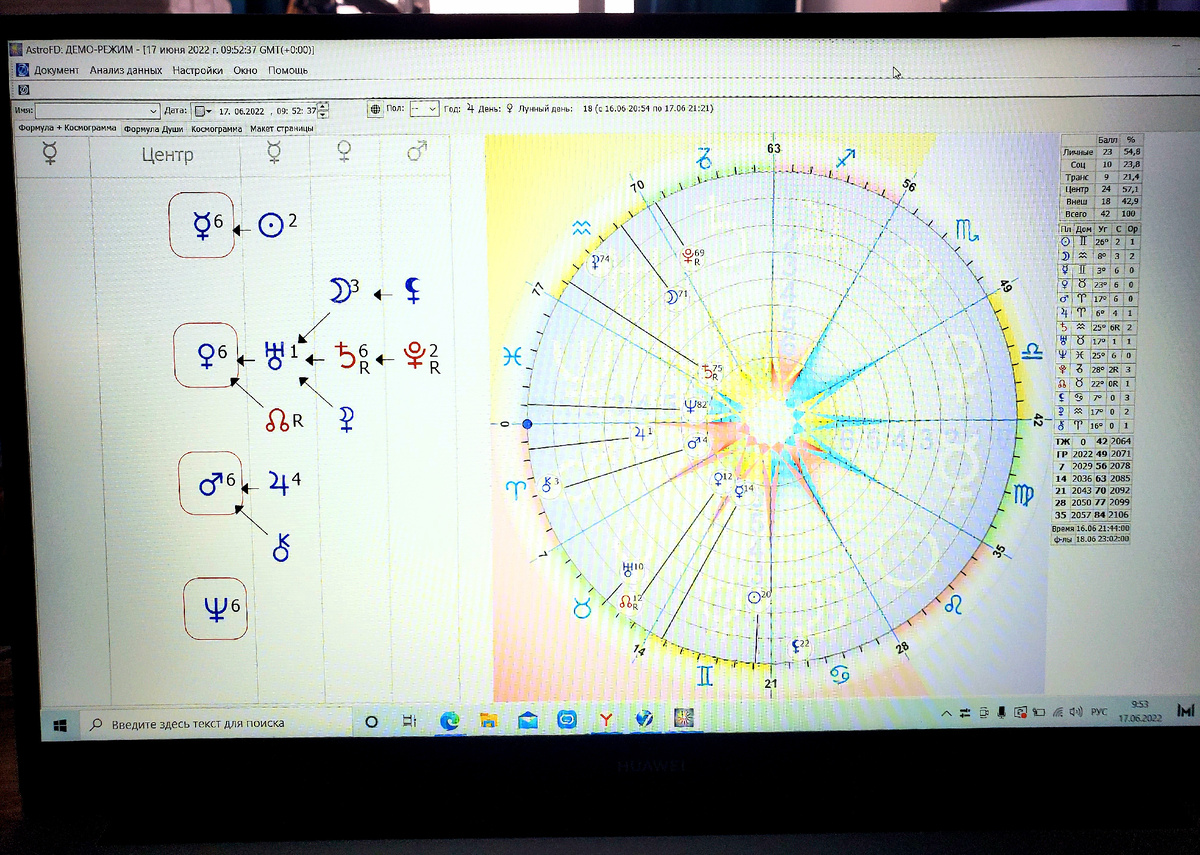Click the Личные row in score table
1200x855 pixels.
1100,151
